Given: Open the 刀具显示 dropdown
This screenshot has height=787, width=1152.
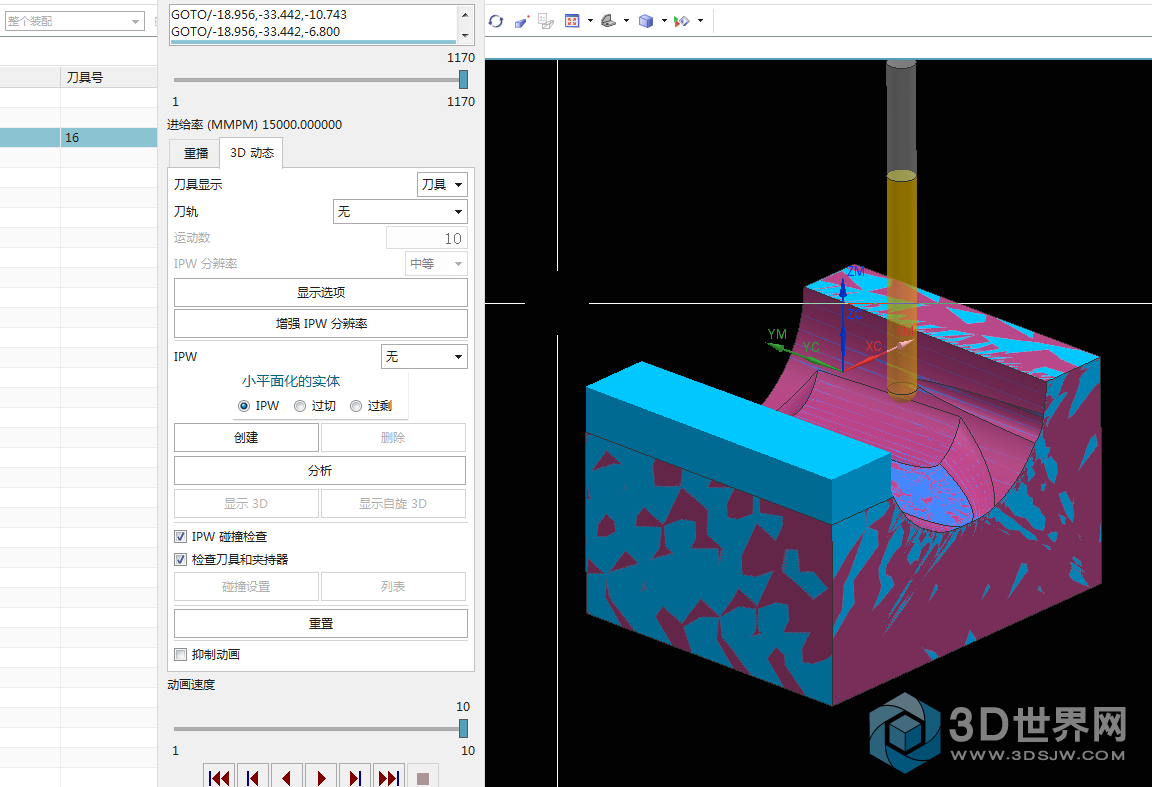Looking at the screenshot, I should point(442,184).
